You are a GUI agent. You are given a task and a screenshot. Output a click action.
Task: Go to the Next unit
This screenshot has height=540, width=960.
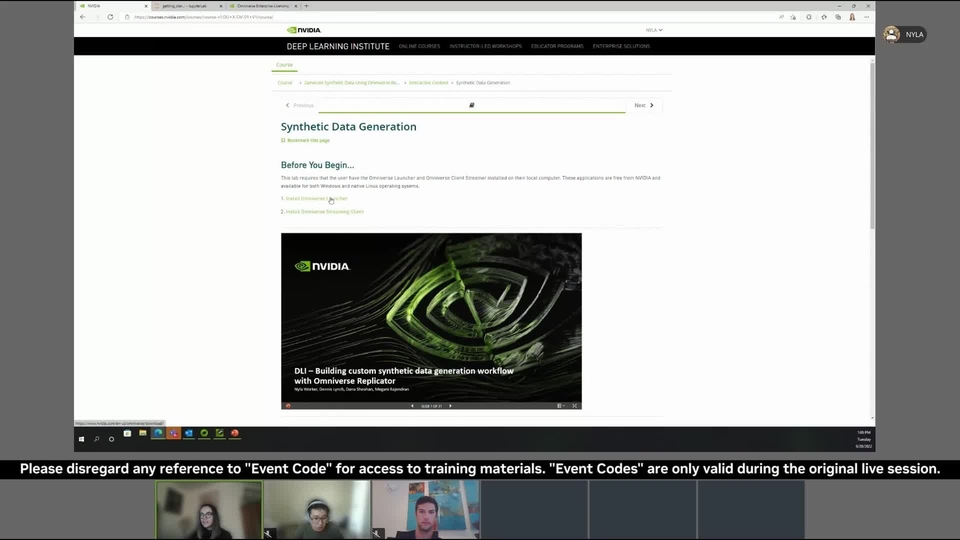point(643,105)
